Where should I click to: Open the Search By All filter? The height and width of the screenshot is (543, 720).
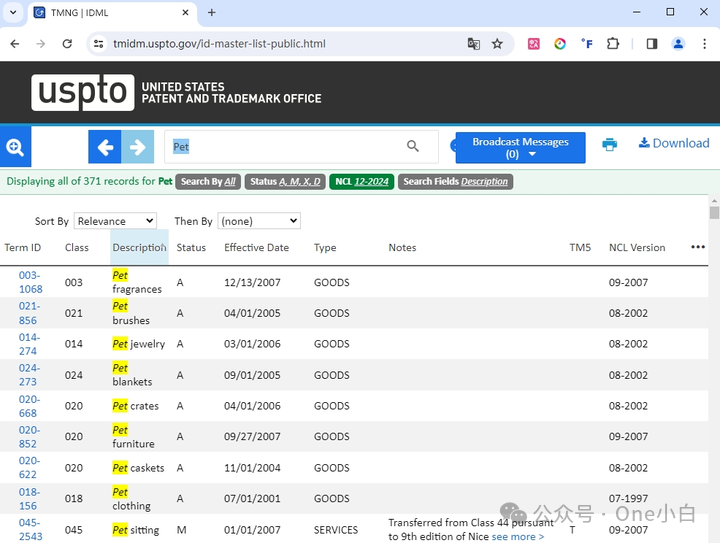click(208, 182)
